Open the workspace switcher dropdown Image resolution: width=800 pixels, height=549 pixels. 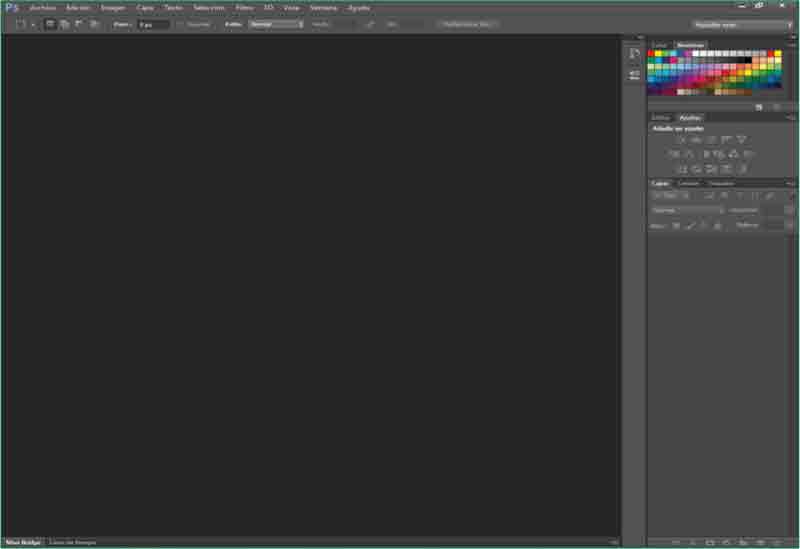pos(742,24)
